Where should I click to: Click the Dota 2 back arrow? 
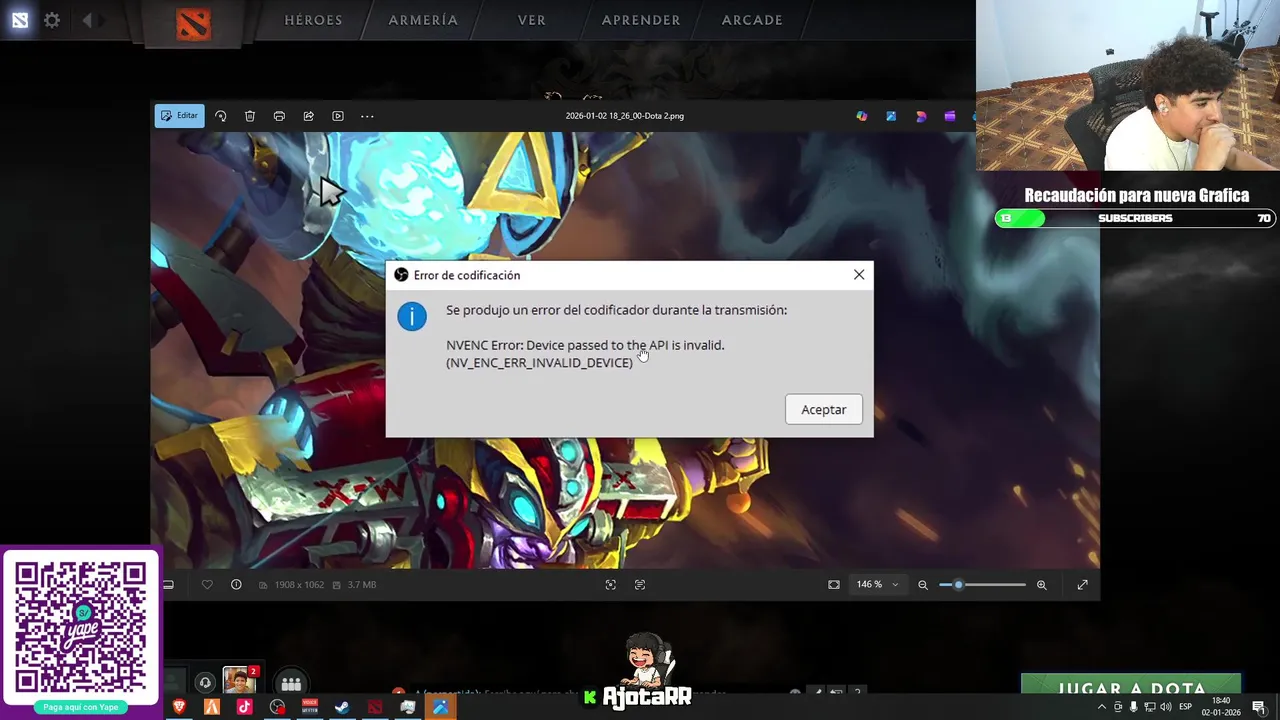tap(87, 20)
